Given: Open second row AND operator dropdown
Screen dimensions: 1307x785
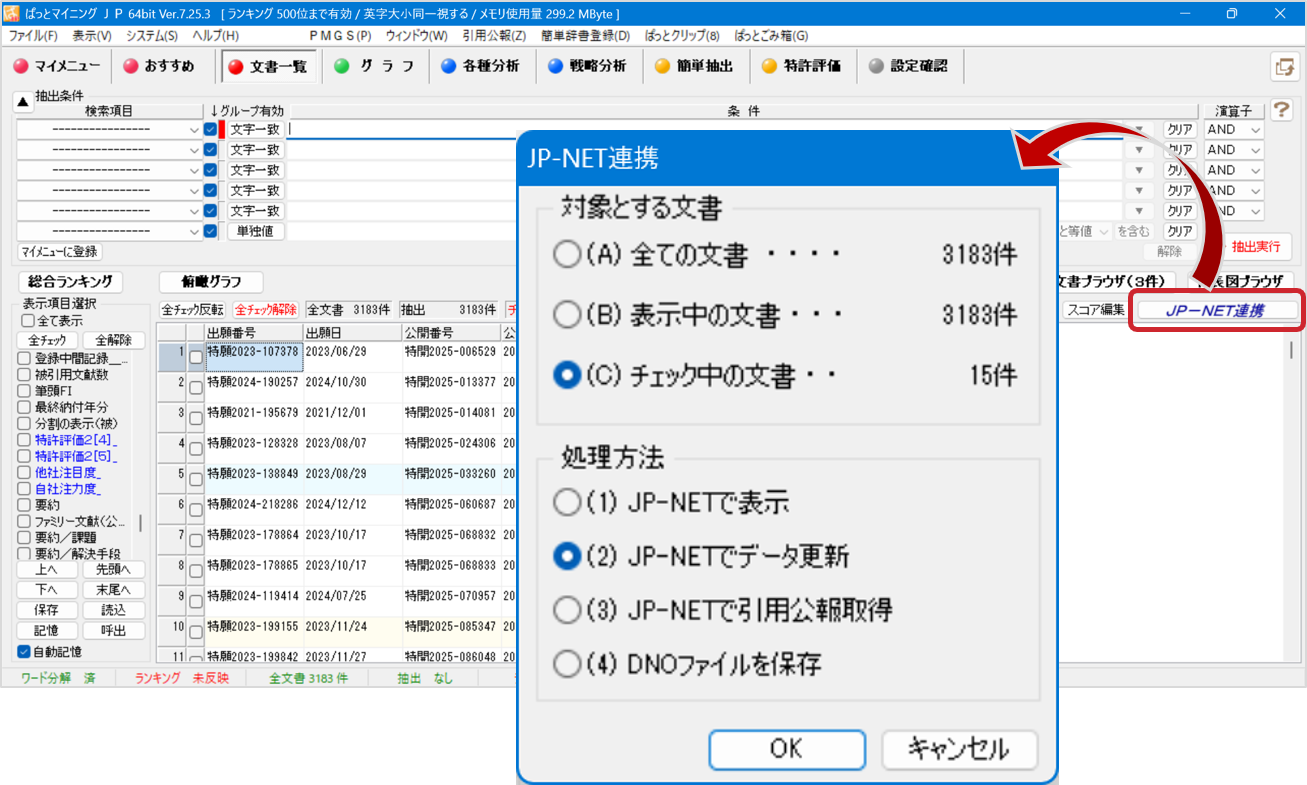Looking at the screenshot, I should tap(1234, 150).
